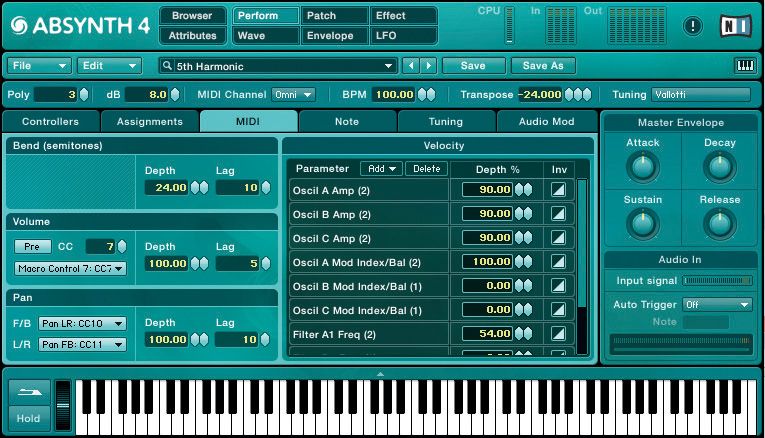Toggle Inv for Oscil B Mod Index/Bal
This screenshot has width=765, height=438.
pyautogui.click(x=558, y=285)
